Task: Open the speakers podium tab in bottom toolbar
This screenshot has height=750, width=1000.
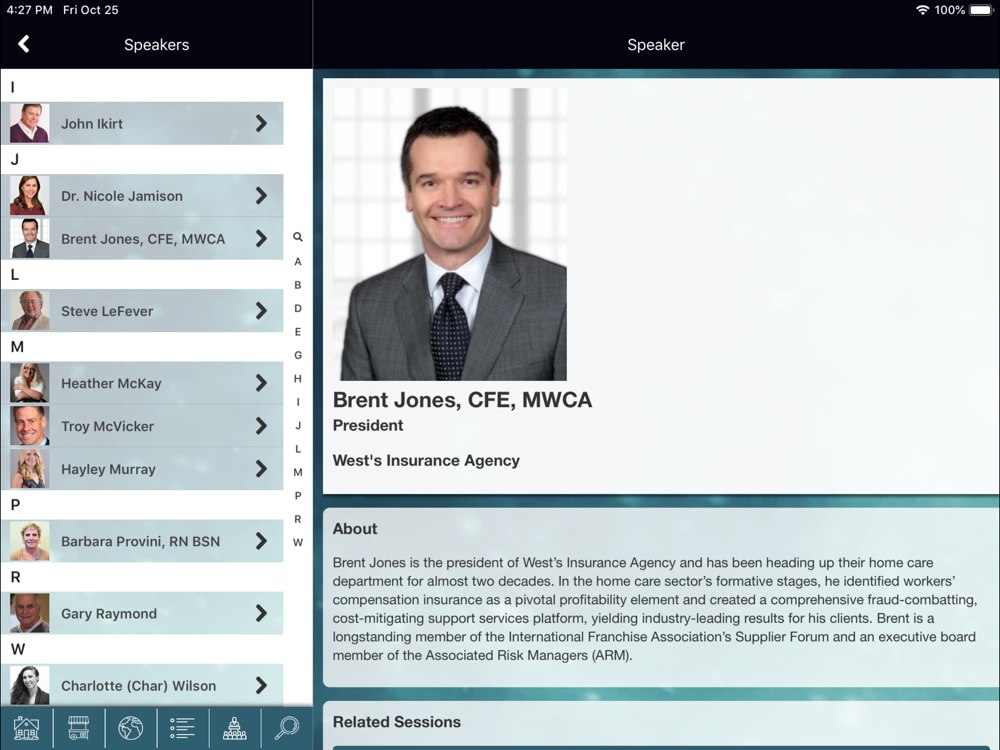Action: tap(235, 728)
